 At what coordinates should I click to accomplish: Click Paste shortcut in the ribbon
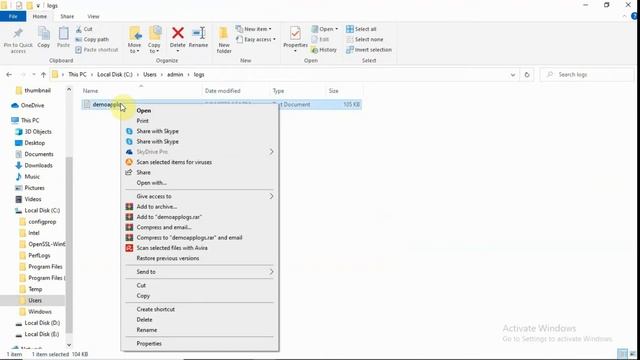pos(97,49)
